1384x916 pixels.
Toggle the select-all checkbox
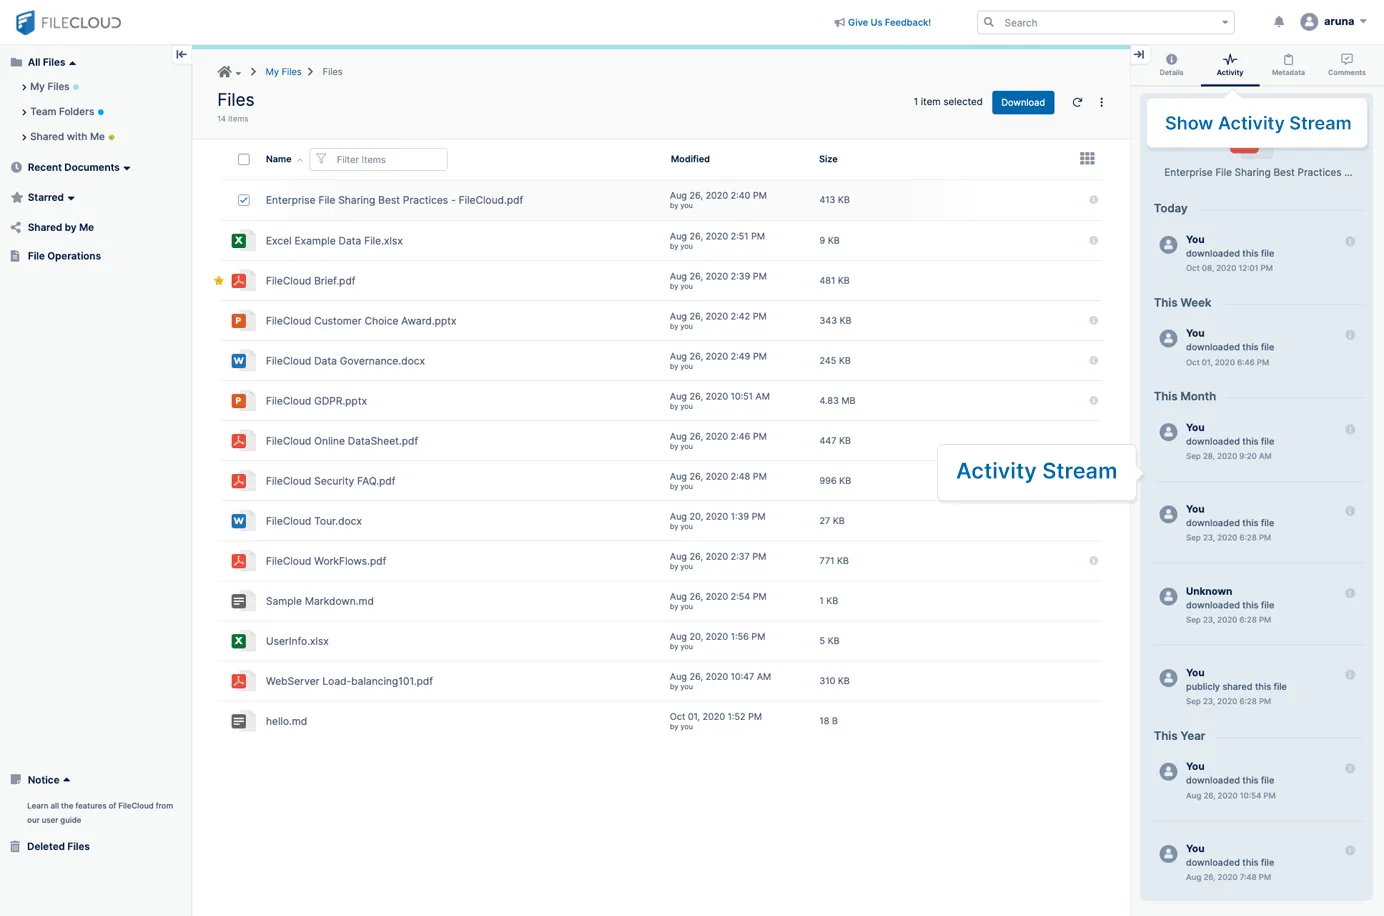click(x=244, y=159)
